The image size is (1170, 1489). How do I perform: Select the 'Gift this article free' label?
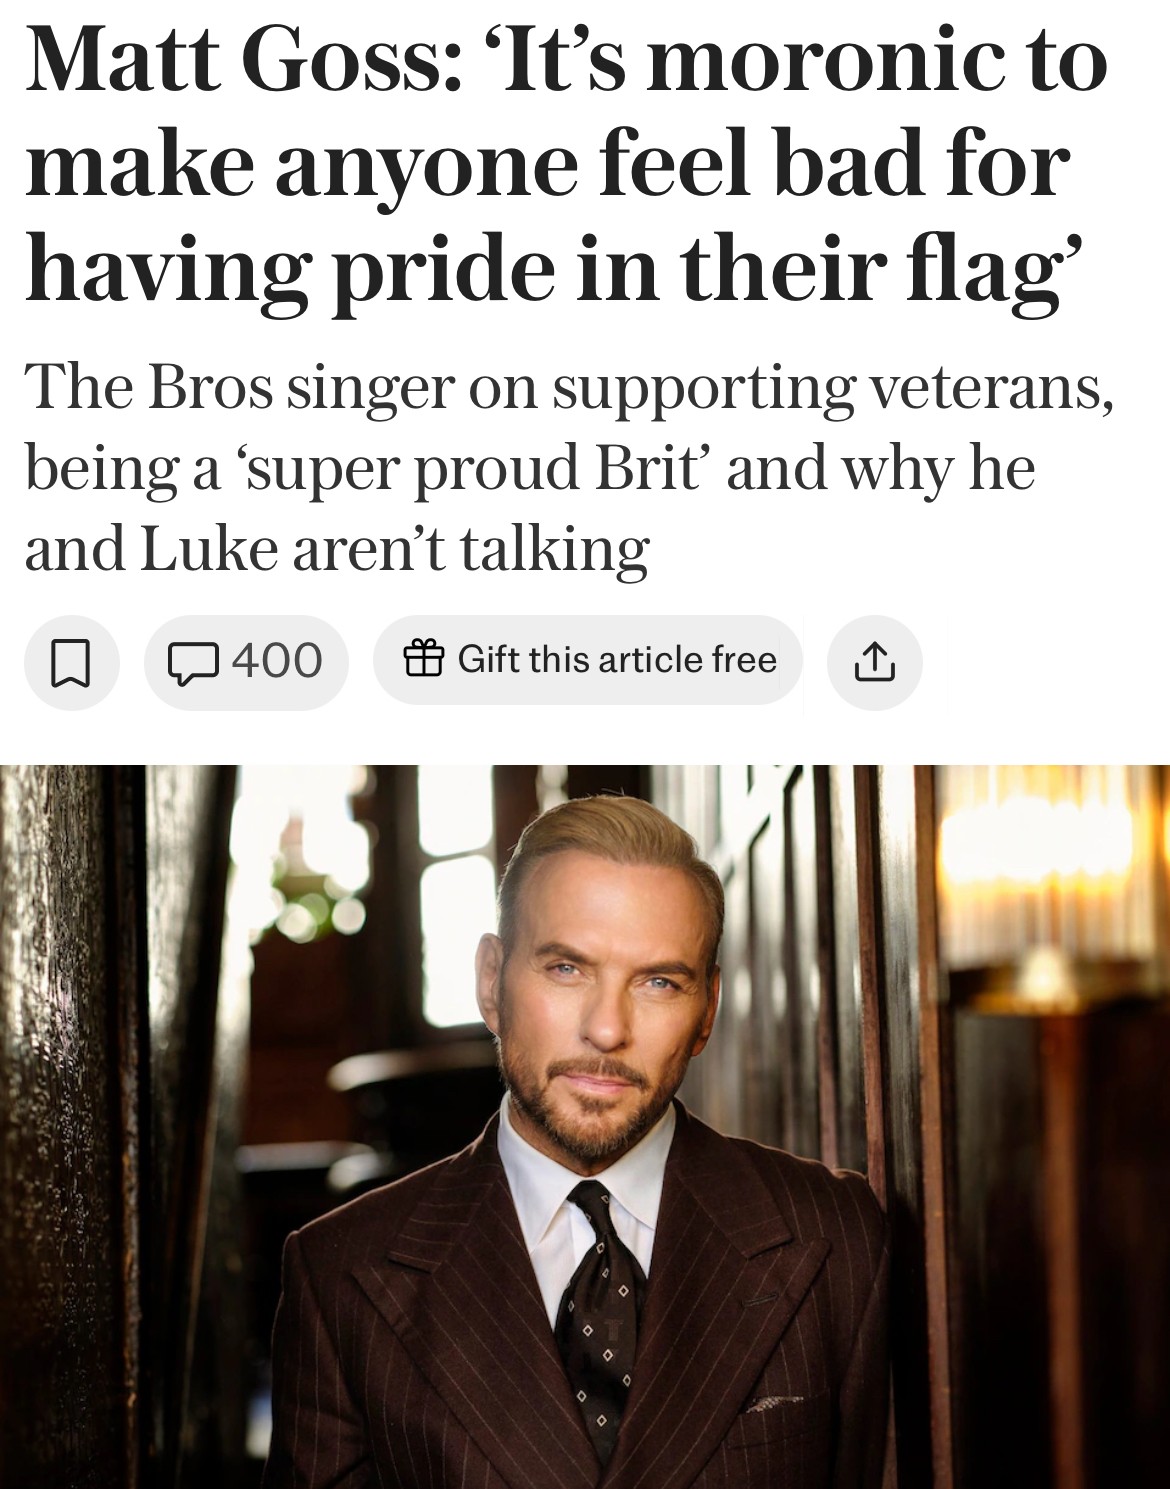[x=617, y=659]
